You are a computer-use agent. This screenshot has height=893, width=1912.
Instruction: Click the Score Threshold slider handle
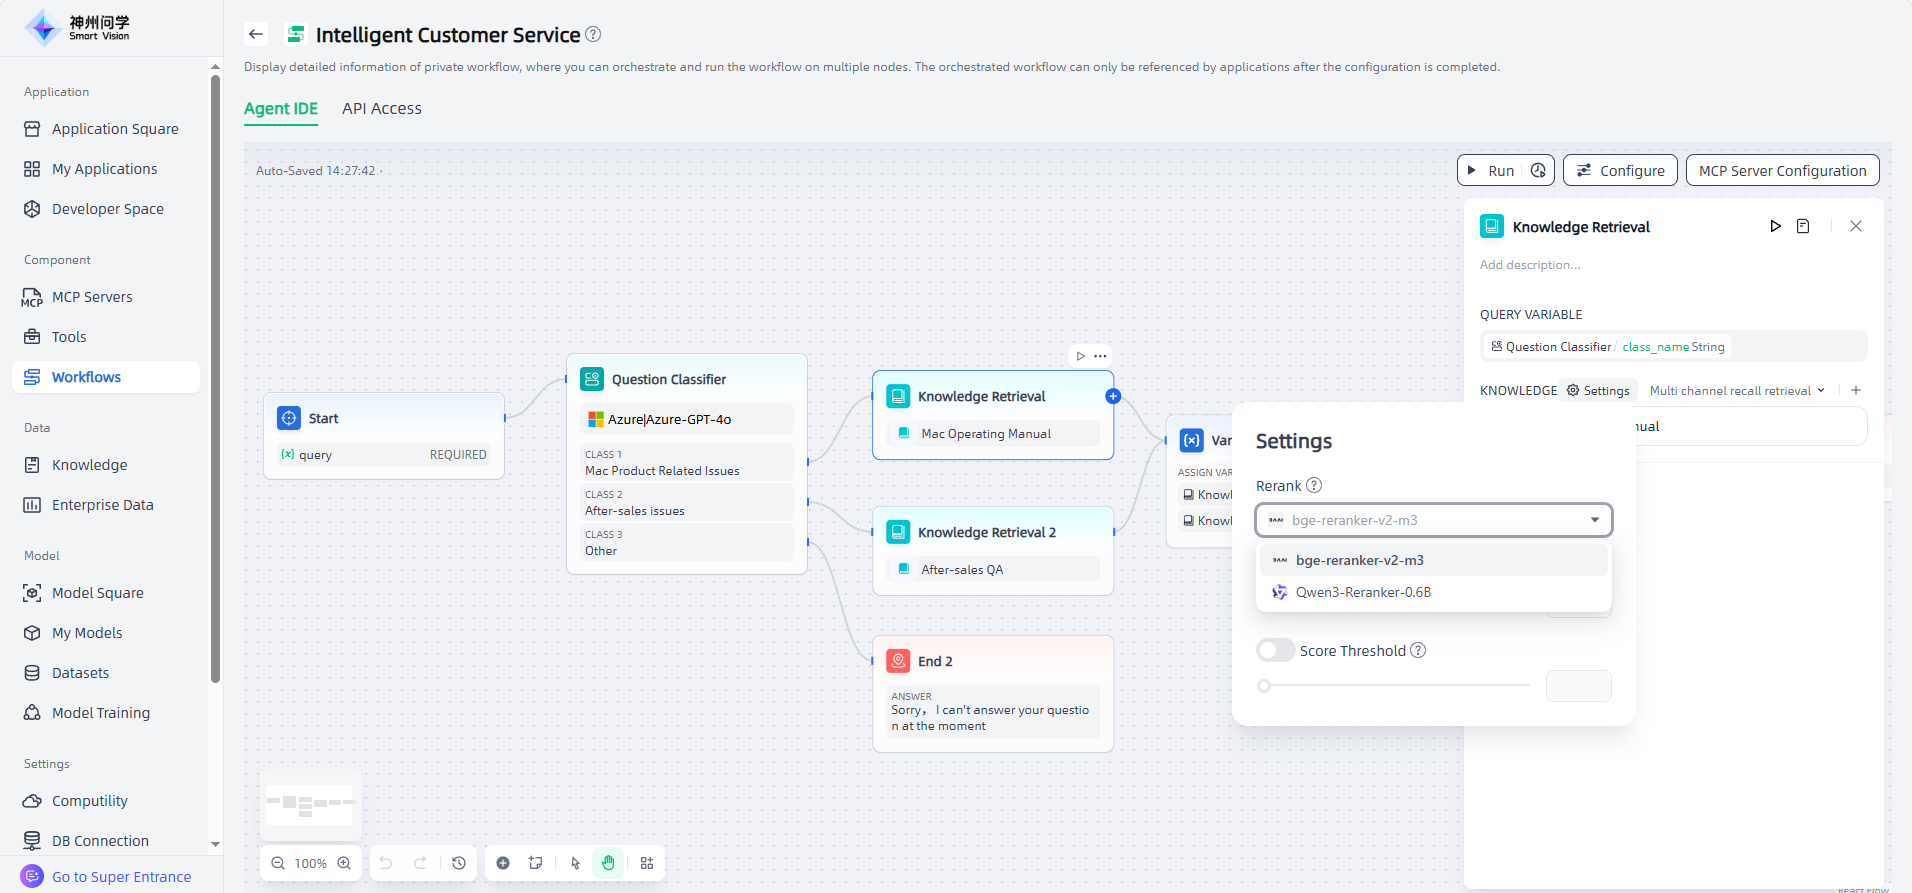(1264, 686)
